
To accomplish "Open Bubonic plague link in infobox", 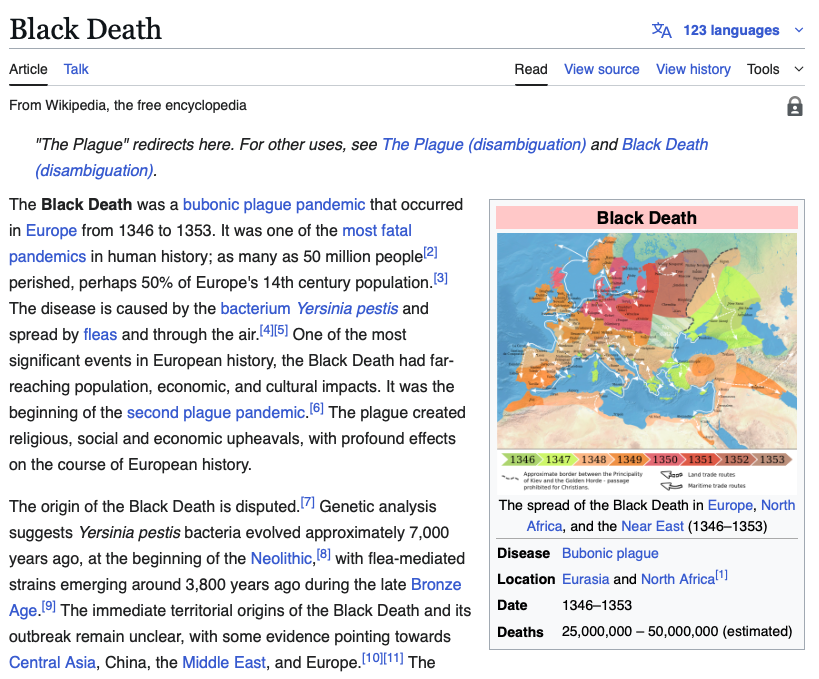I will point(610,553).
